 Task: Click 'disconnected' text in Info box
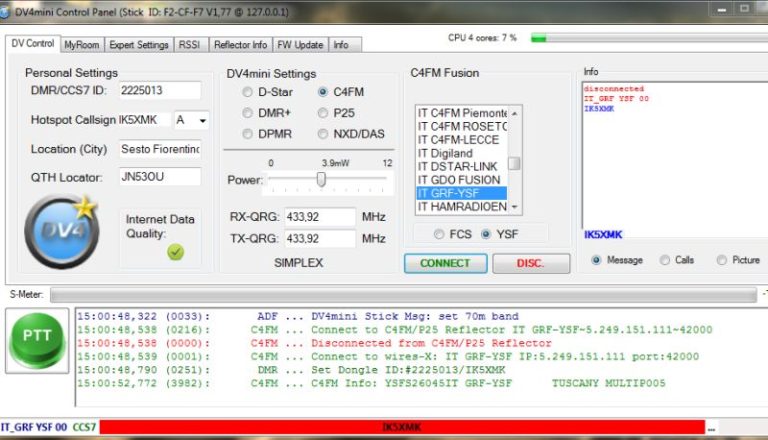(614, 89)
